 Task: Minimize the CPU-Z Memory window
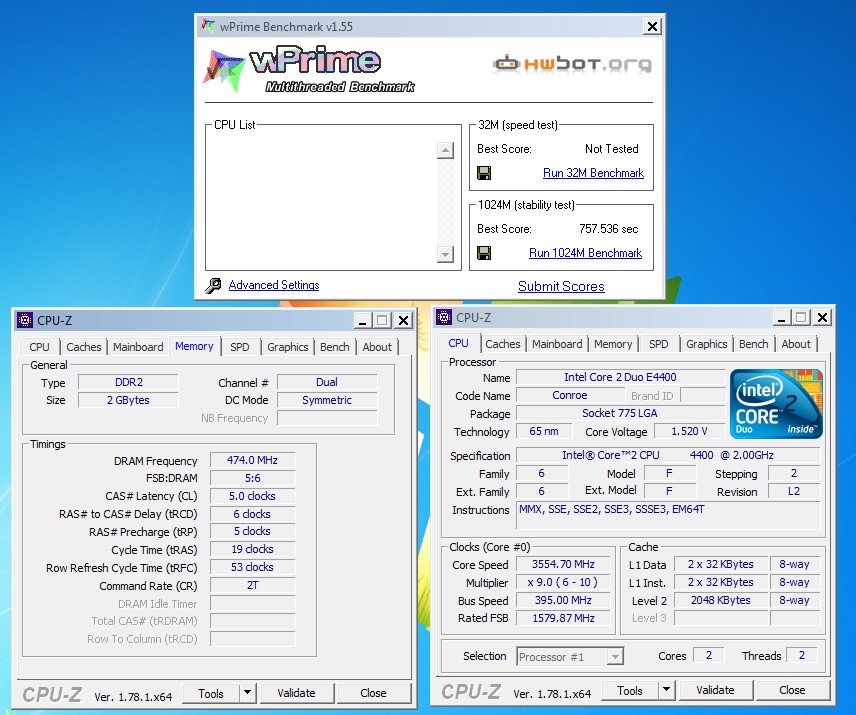[x=362, y=320]
